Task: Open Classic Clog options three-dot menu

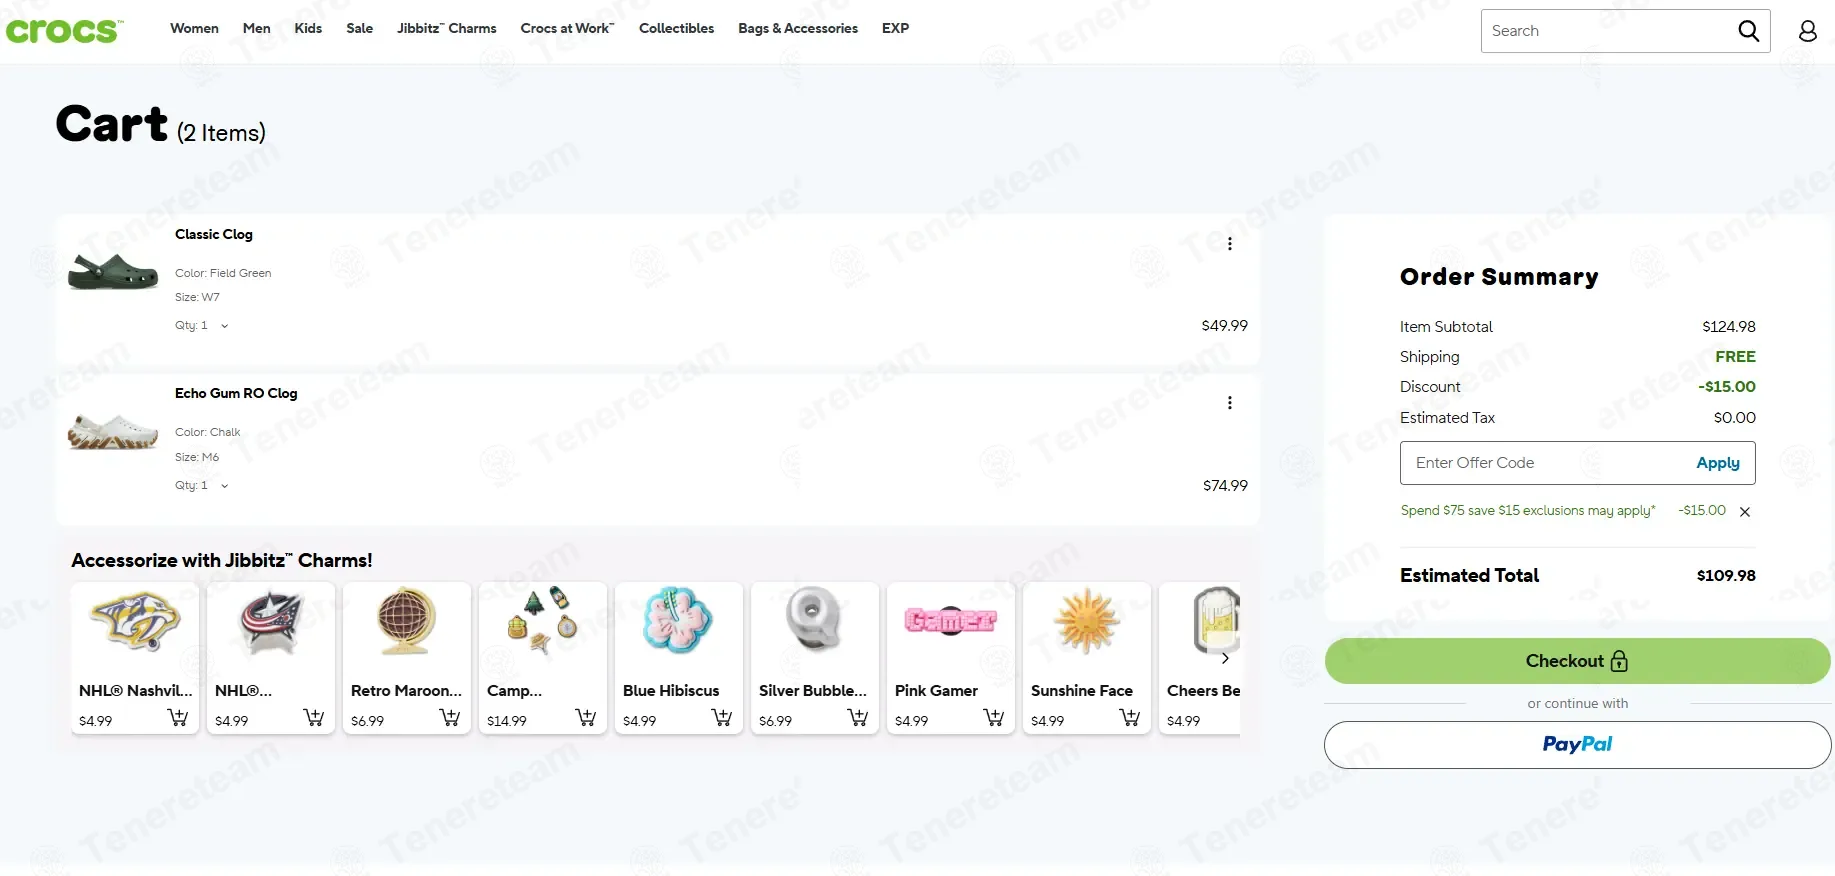Action: pos(1229,244)
